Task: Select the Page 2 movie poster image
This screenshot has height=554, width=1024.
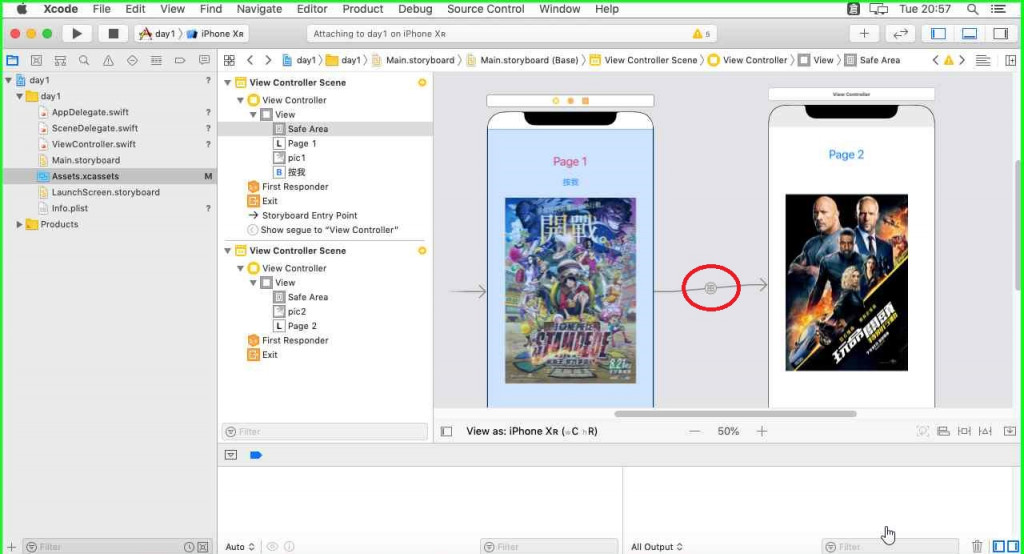Action: click(x=846, y=282)
